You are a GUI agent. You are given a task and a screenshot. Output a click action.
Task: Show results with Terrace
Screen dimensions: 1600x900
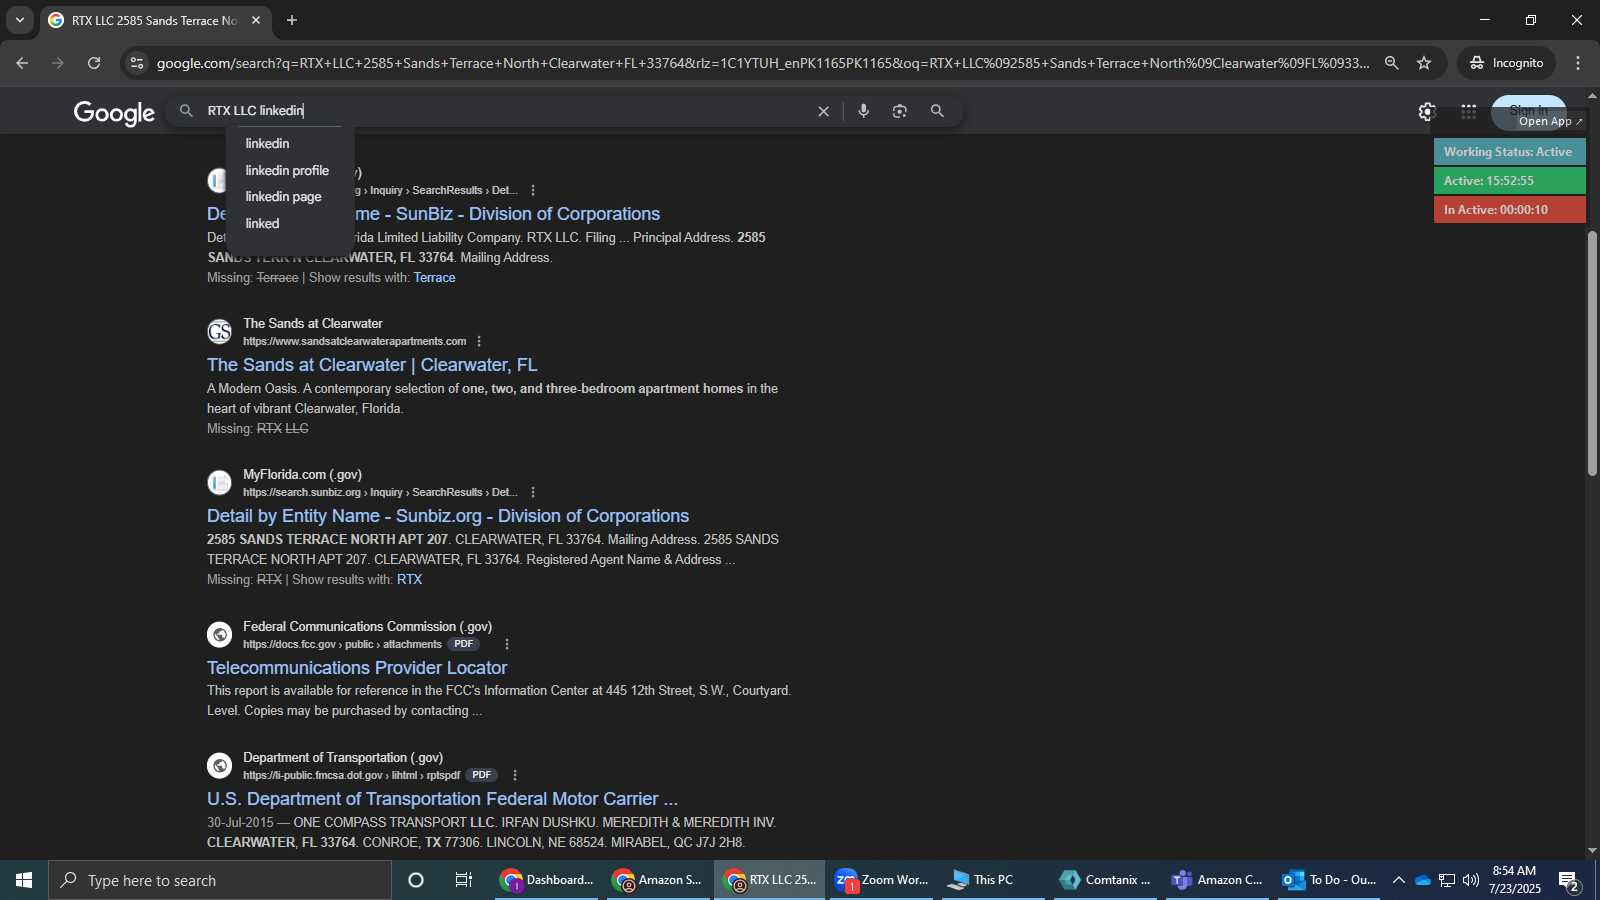tap(434, 278)
